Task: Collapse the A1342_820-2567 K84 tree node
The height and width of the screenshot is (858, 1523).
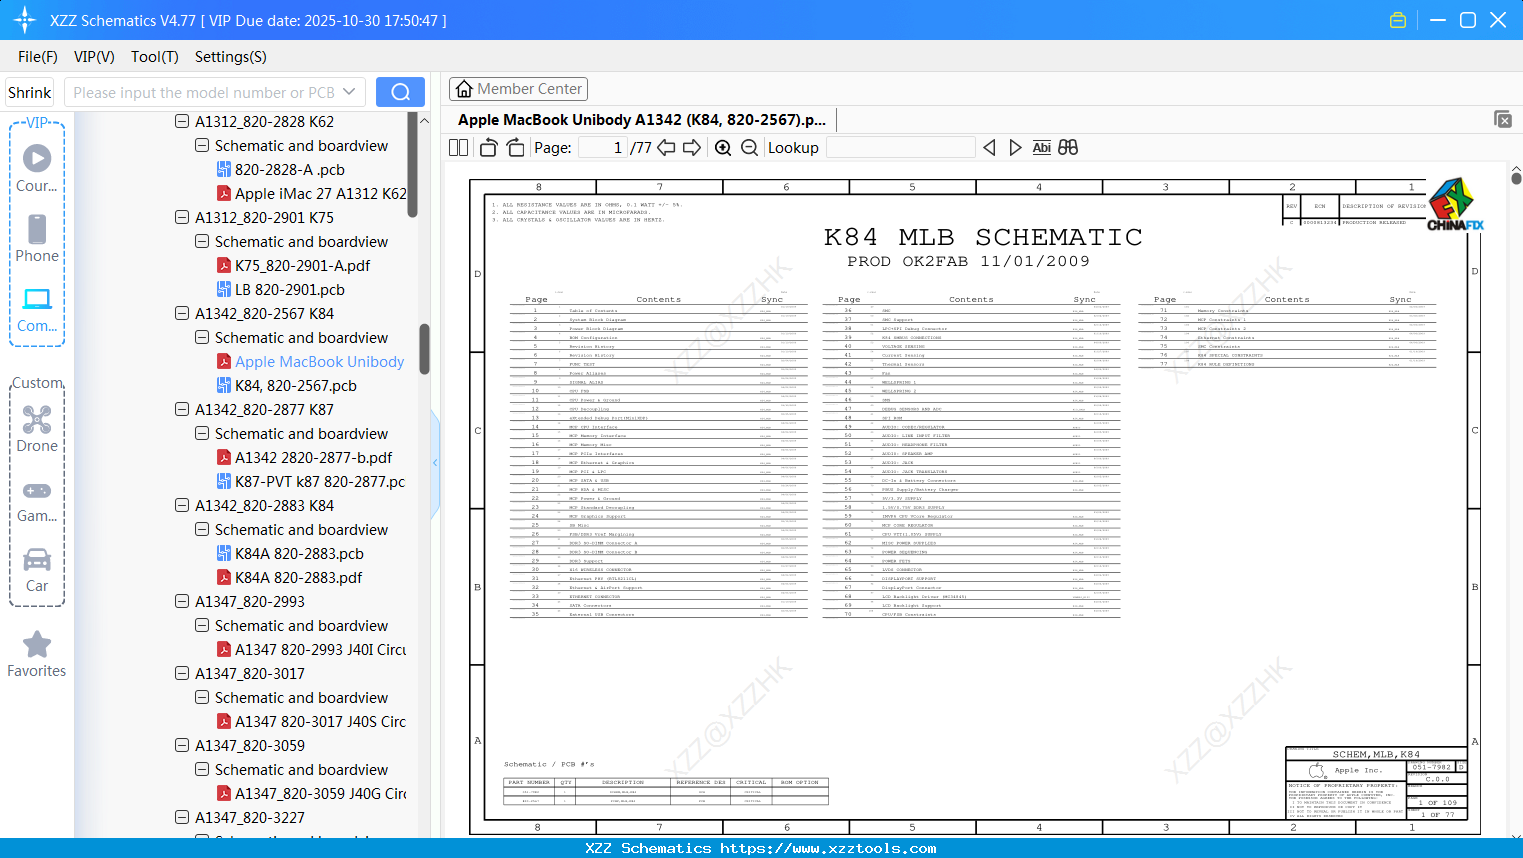Action: [x=182, y=313]
